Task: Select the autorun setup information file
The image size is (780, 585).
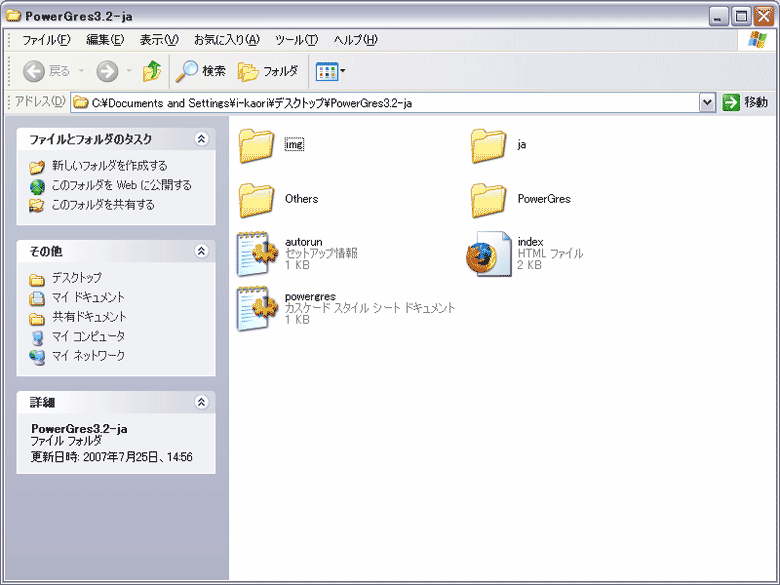Action: [x=257, y=253]
